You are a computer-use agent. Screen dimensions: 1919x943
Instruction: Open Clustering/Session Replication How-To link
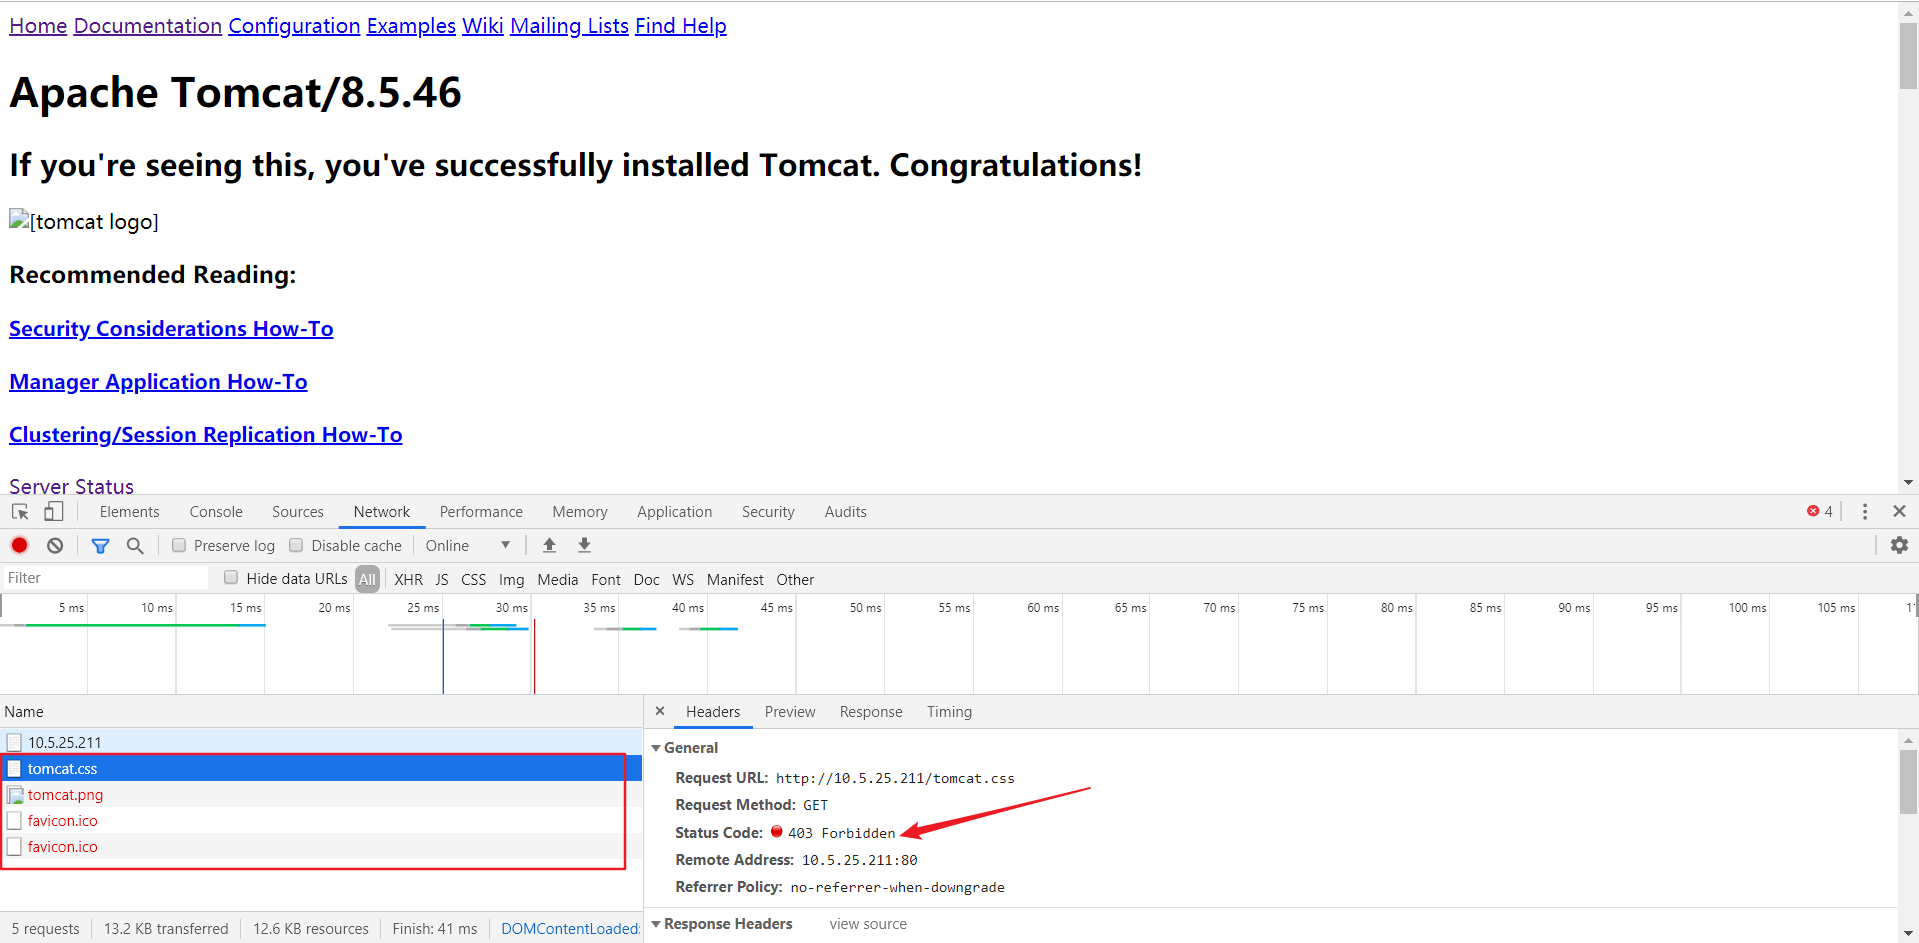(x=206, y=435)
